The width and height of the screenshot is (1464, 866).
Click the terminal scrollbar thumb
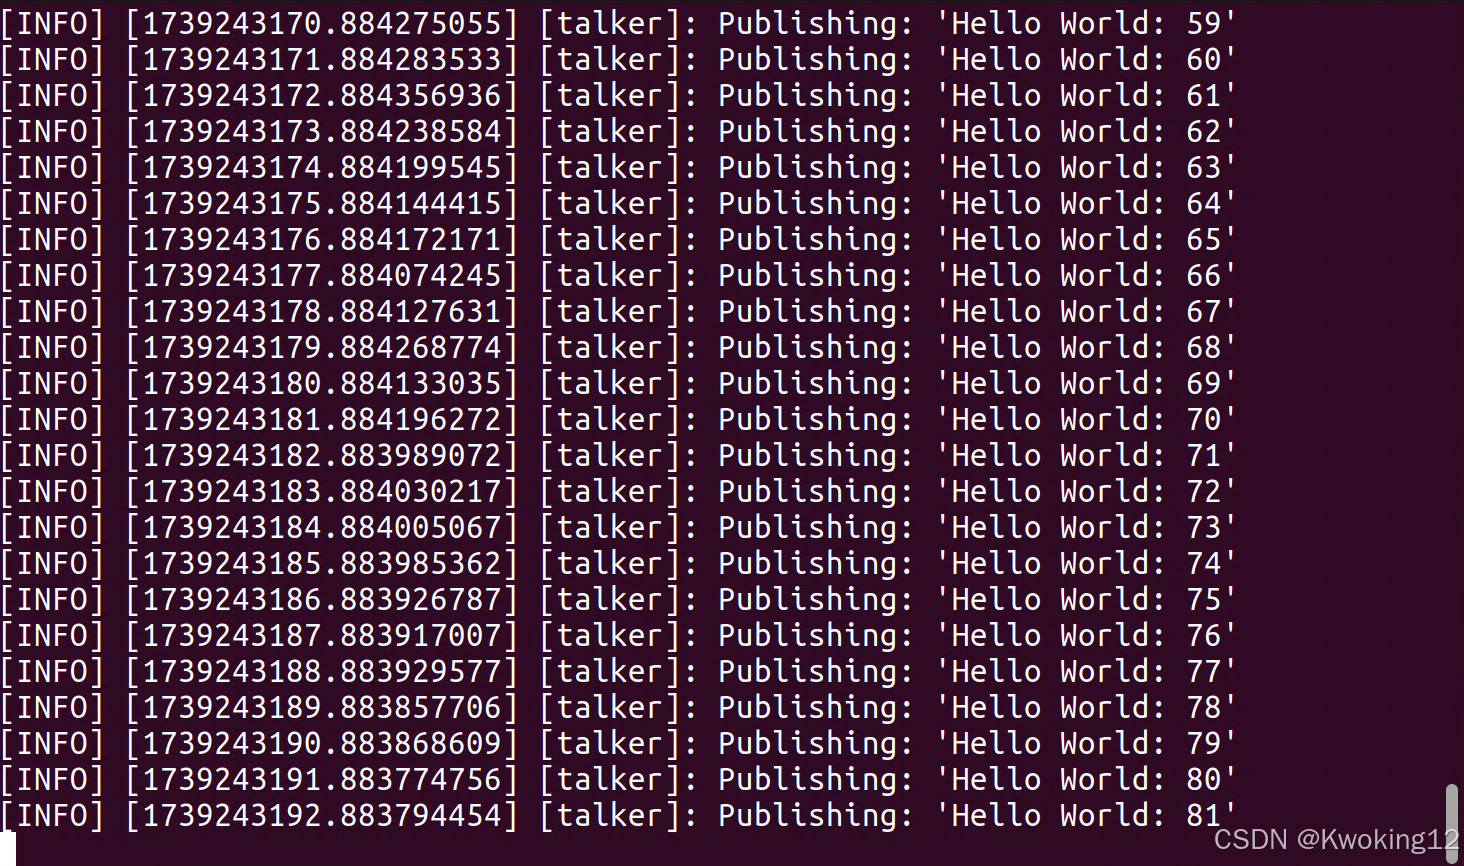pyautogui.click(x=1451, y=816)
